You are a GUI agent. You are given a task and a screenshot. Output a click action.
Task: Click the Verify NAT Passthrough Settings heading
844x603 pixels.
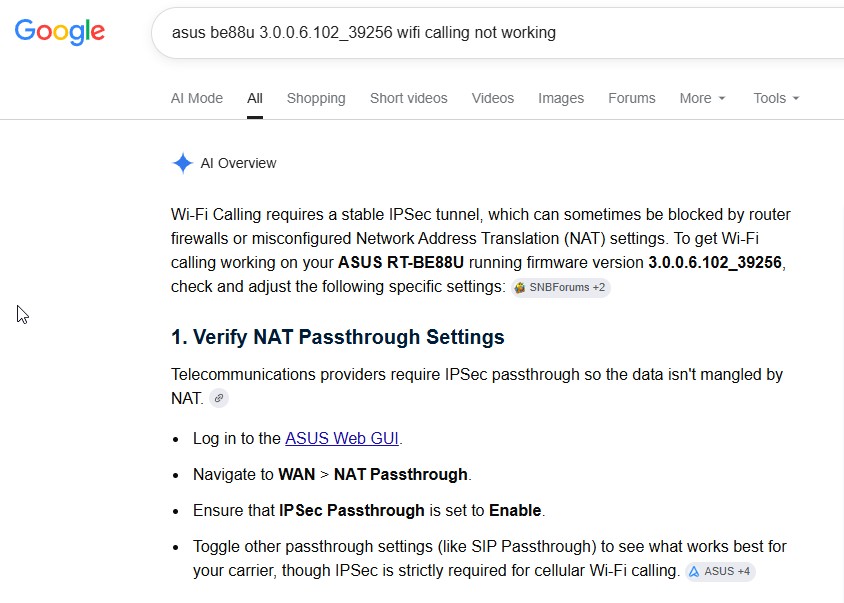coord(337,337)
